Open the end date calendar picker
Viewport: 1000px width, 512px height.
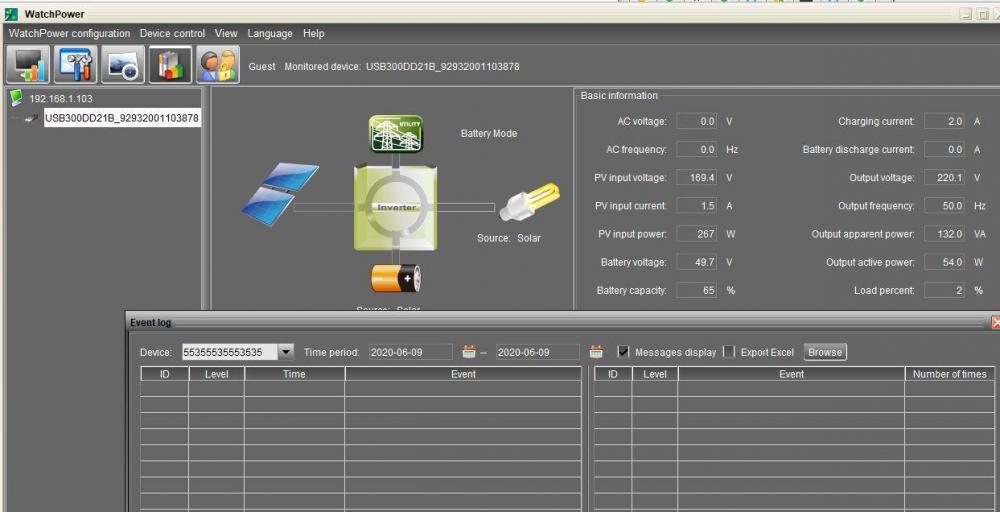[596, 351]
